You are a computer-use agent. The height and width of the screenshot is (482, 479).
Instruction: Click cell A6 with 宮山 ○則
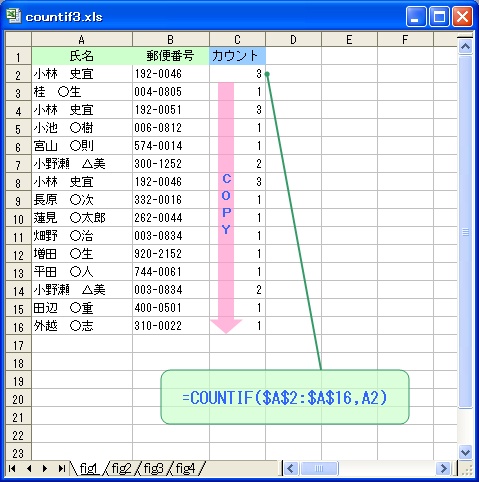coord(82,146)
